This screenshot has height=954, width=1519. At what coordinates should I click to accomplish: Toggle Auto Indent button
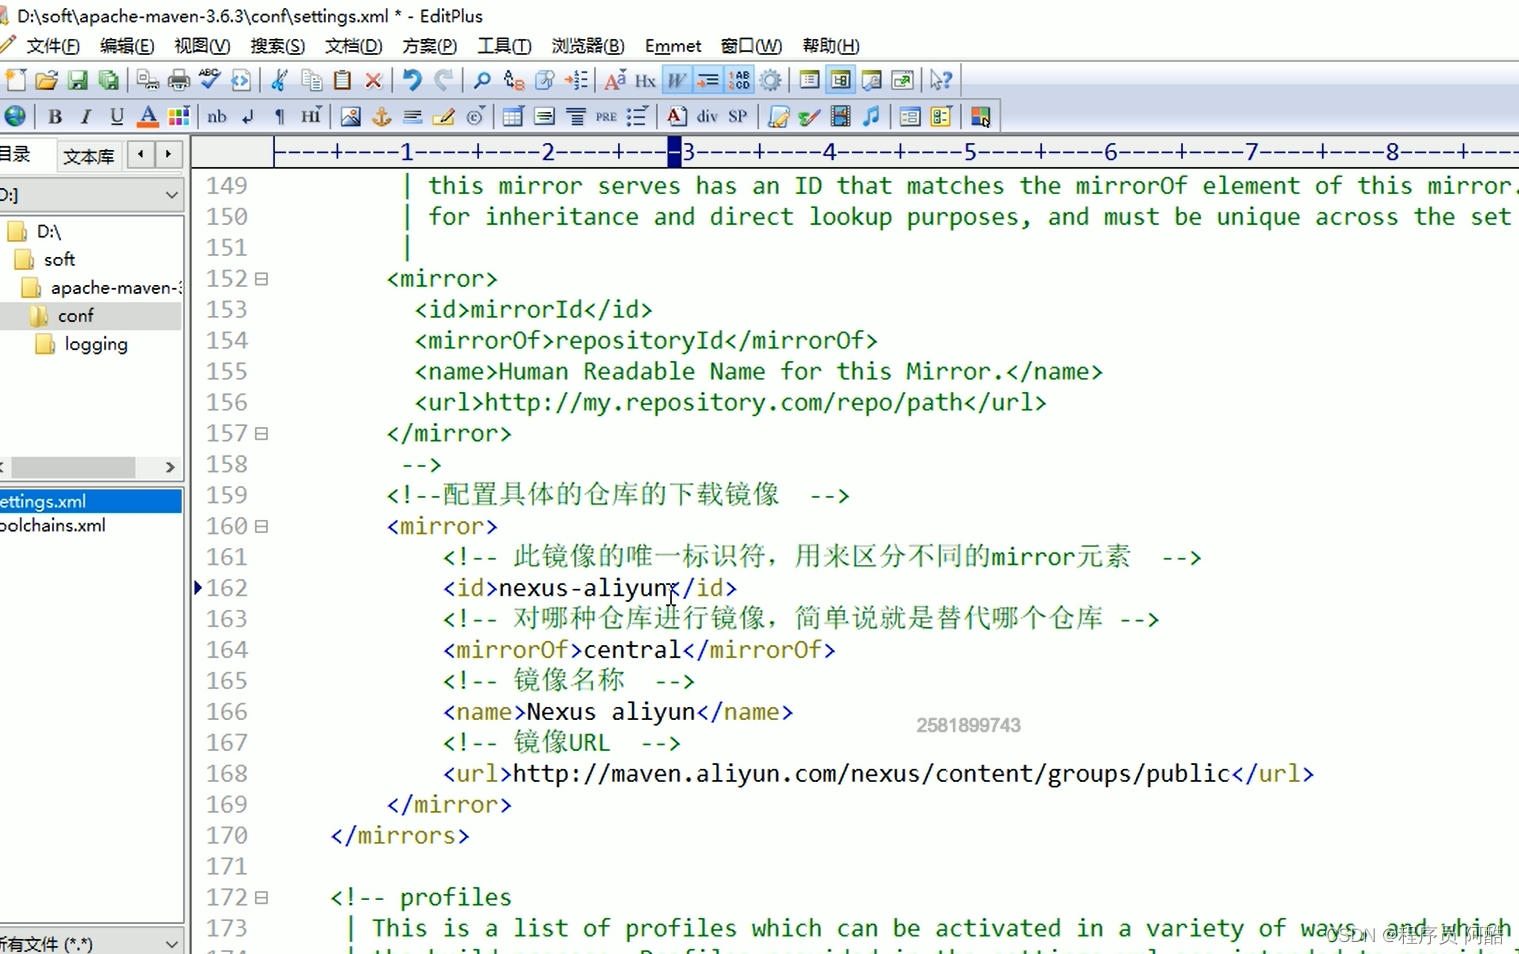(x=708, y=80)
